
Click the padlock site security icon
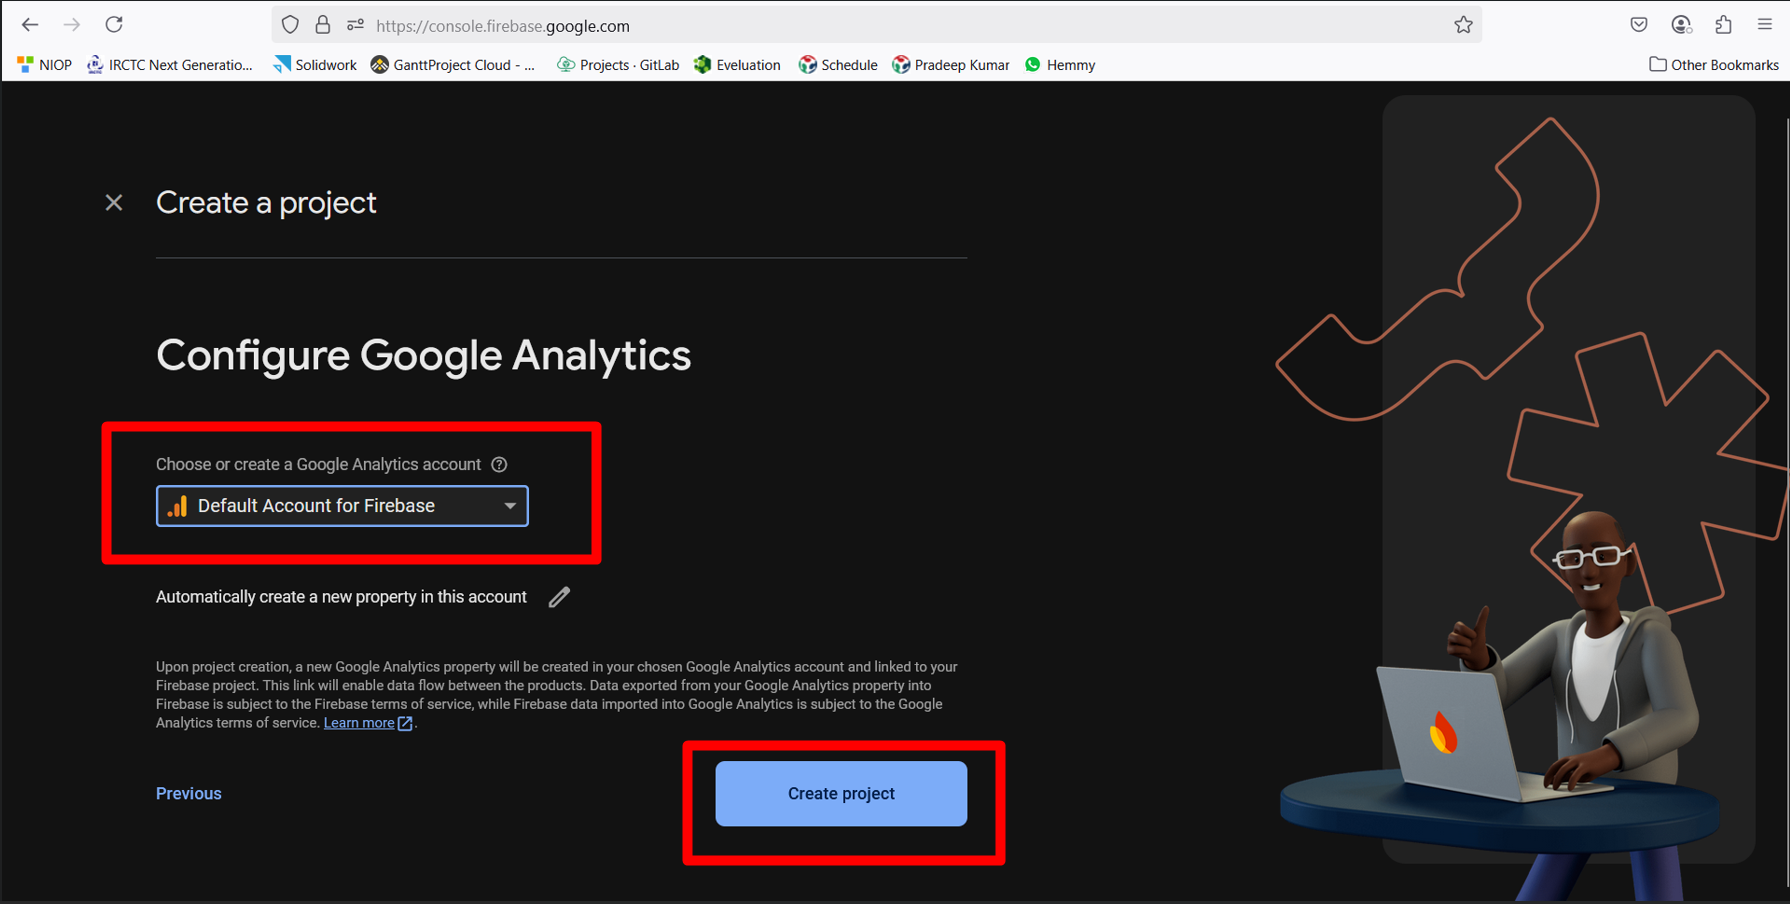pos(322,25)
